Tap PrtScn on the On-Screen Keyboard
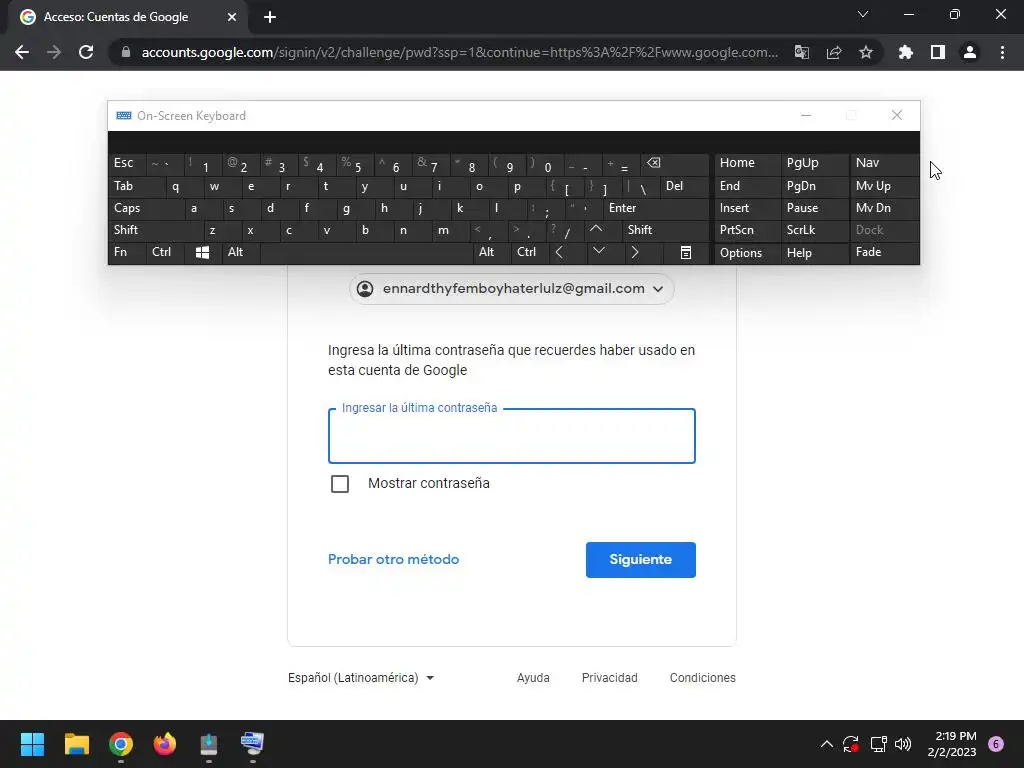This screenshot has height=768, width=1024. coord(748,230)
